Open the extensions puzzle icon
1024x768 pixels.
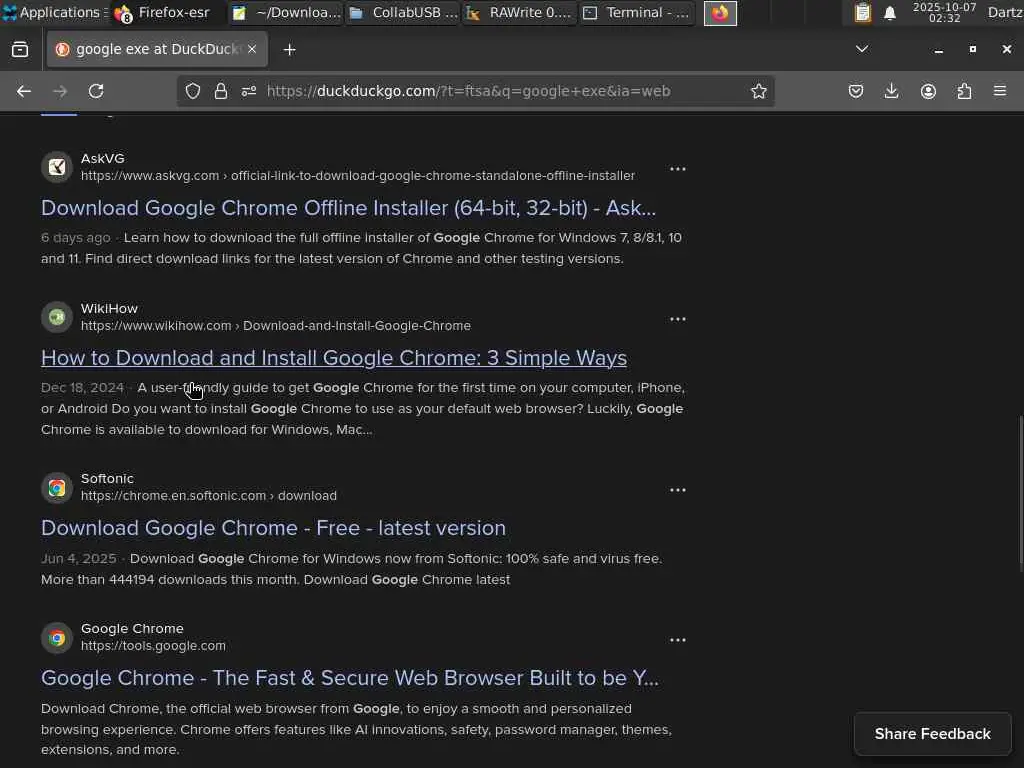pos(964,91)
